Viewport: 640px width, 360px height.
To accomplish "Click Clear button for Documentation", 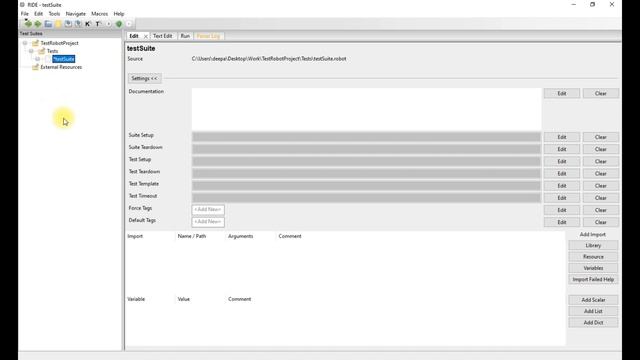I will [600, 93].
